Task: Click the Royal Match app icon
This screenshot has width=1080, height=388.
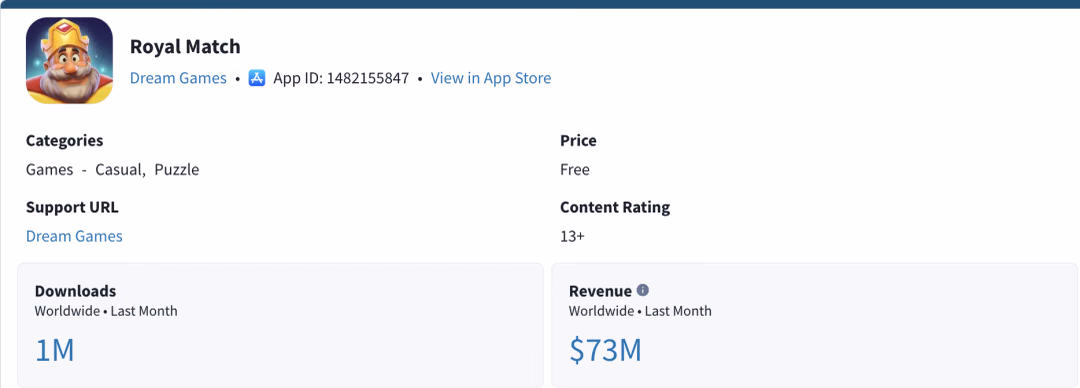Action: (x=70, y=61)
